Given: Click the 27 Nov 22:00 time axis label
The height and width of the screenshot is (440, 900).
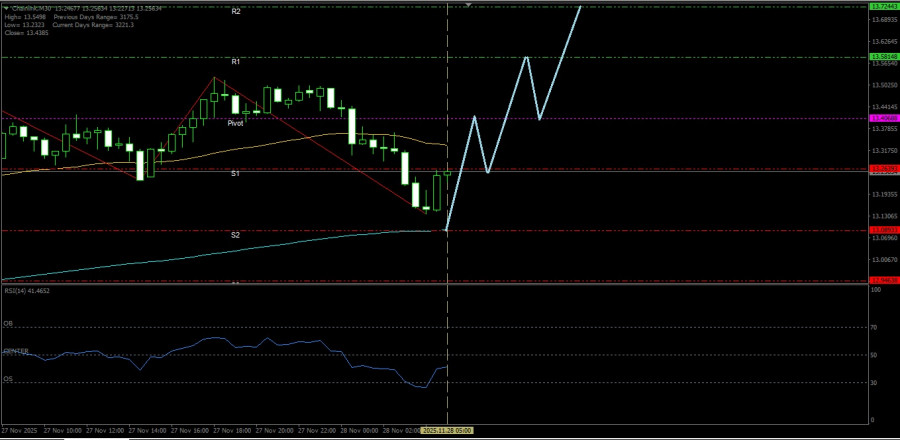Looking at the screenshot, I should (x=317, y=430).
